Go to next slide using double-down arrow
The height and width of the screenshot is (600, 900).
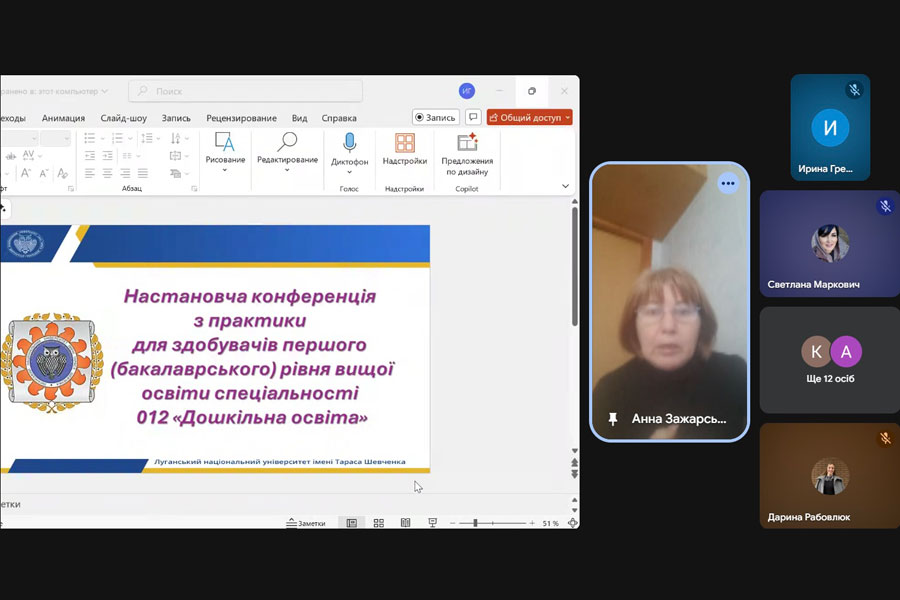(575, 474)
